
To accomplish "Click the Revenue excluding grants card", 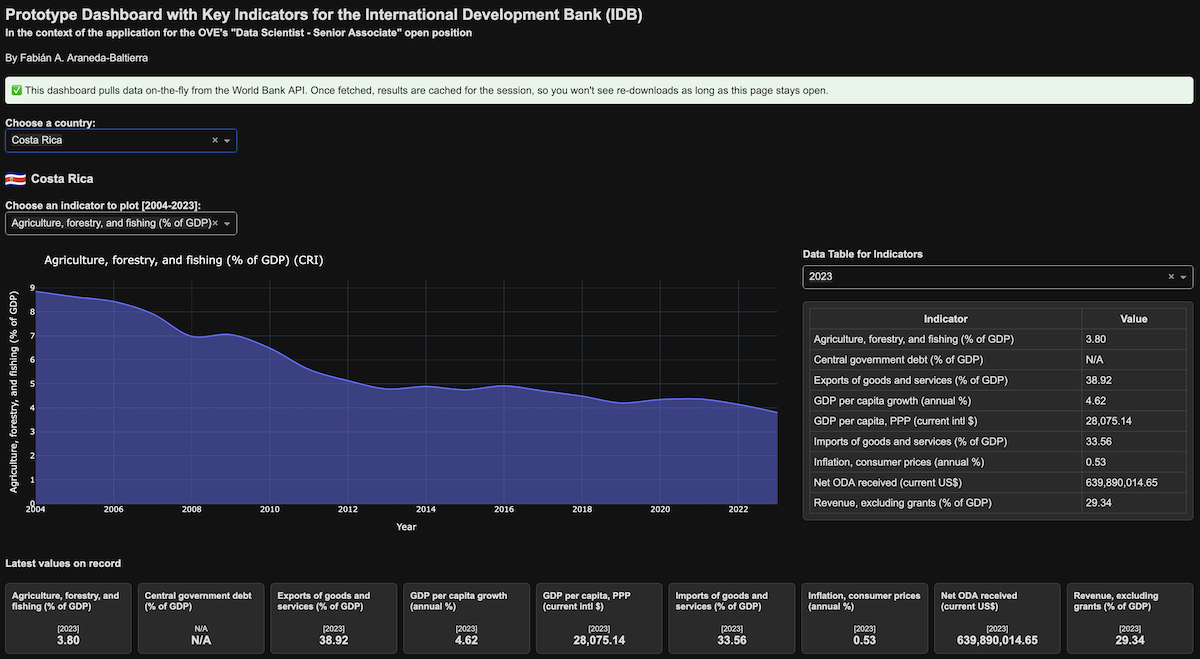I will 1130,618.
